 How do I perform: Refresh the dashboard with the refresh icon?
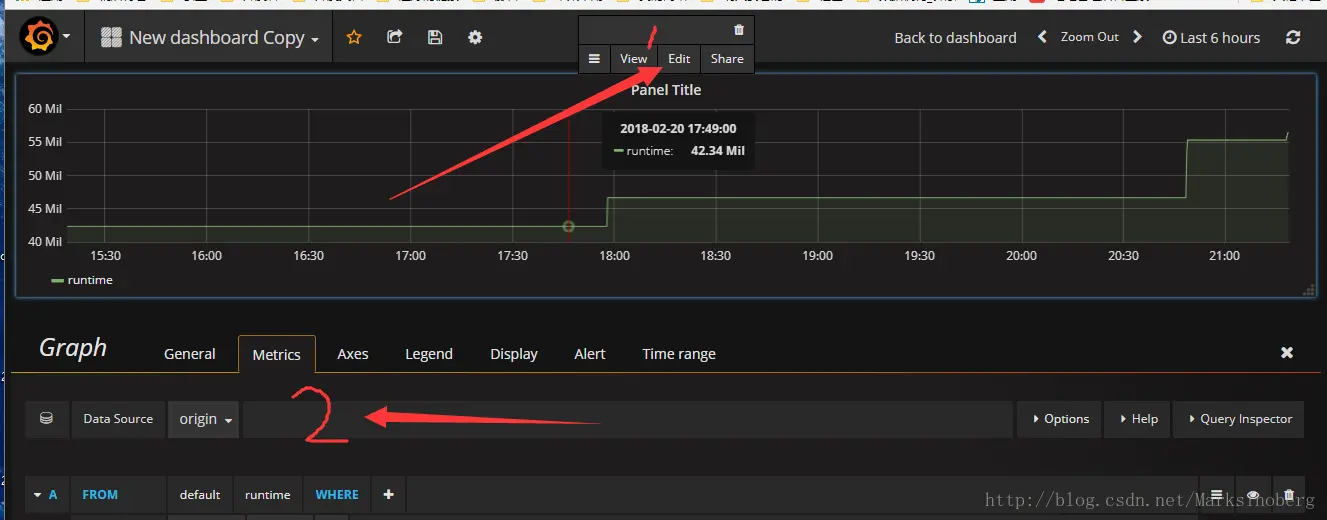coord(1293,37)
